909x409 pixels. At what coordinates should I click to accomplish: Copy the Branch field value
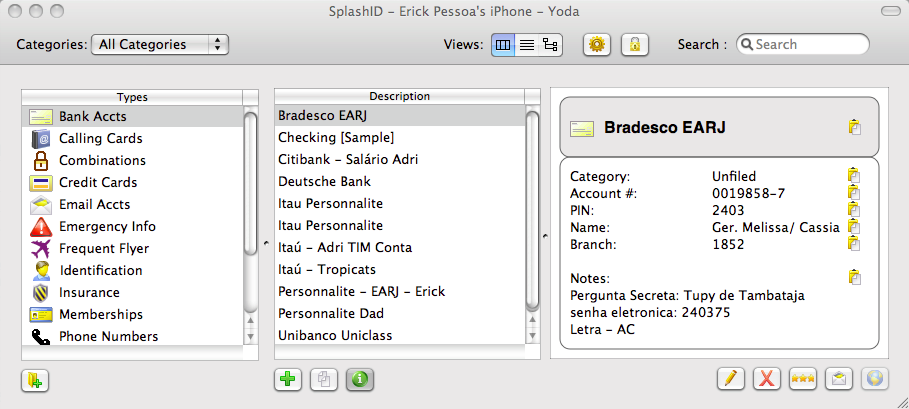pyautogui.click(x=854, y=243)
